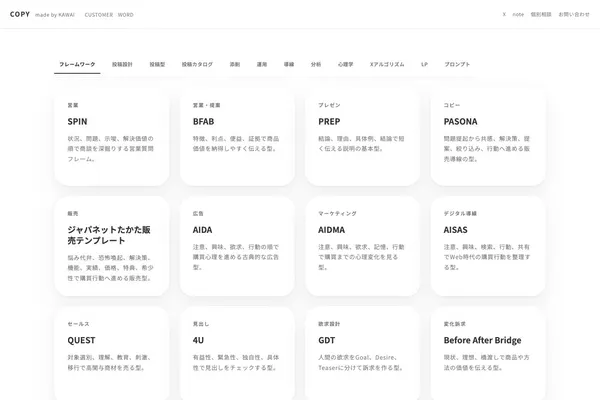Open the BFAB framework card
600x400 pixels.
(237, 137)
